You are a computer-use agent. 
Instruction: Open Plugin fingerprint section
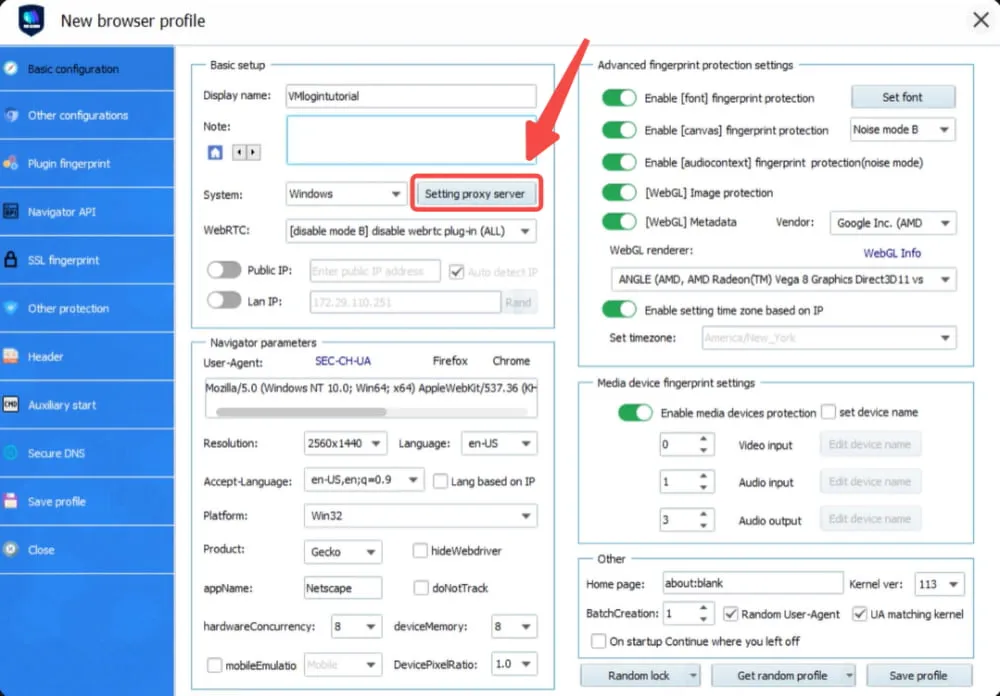pos(87,163)
